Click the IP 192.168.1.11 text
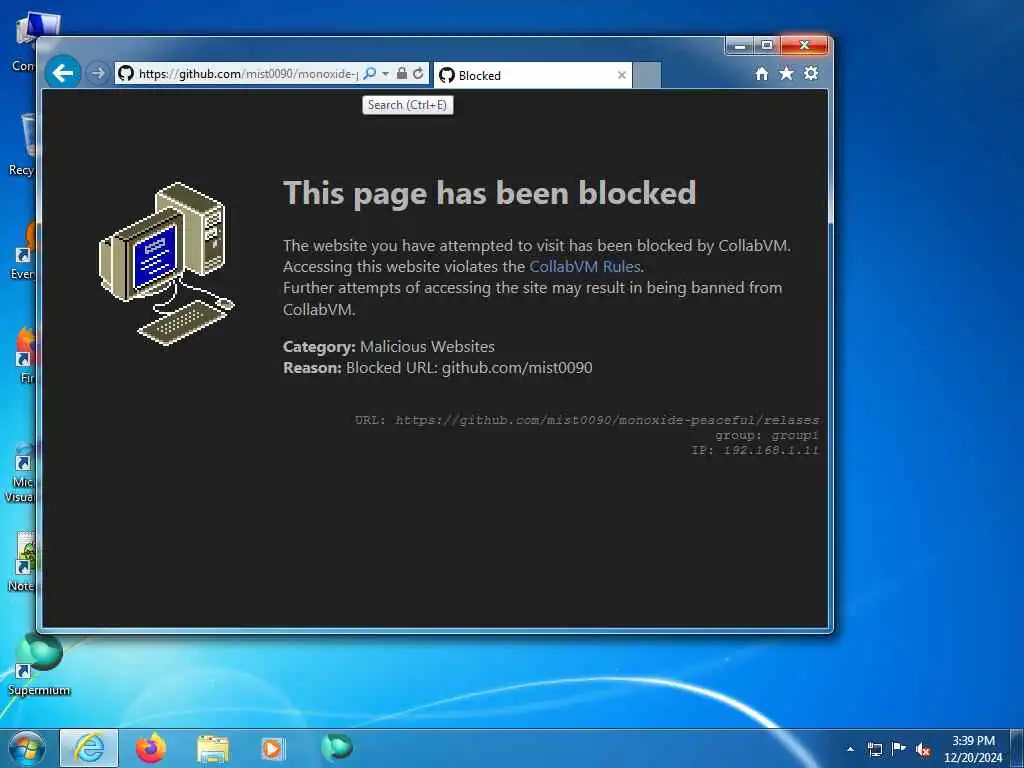Image resolution: width=1024 pixels, height=768 pixels. pos(755,450)
